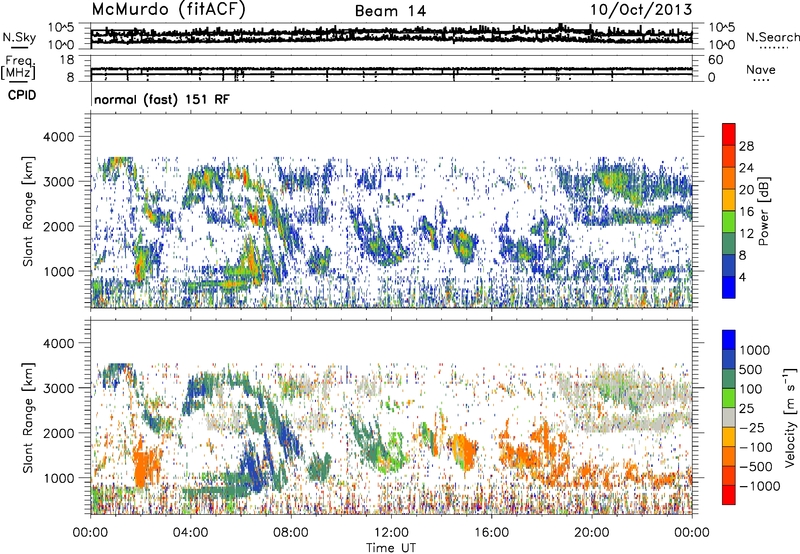The image size is (800, 554).
Task: Click the McMurdo (fitACF) plot title
Action: coord(168,10)
